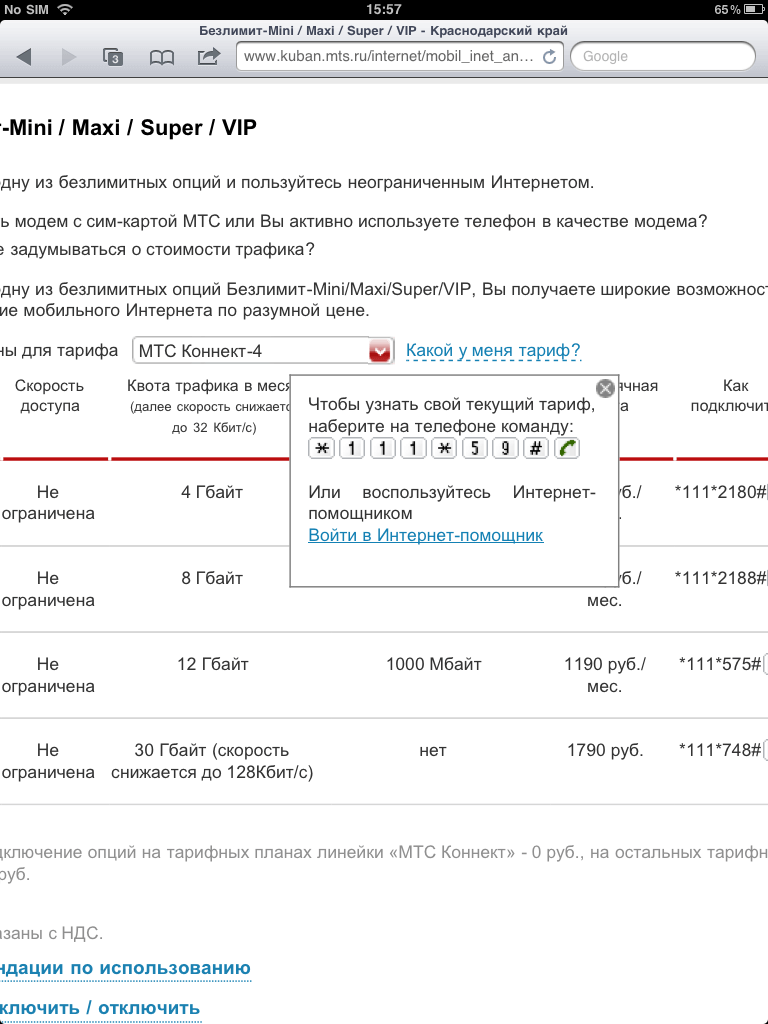Open the рекомендации по использованию link
Screen dimensions: 768x1024
(125, 968)
